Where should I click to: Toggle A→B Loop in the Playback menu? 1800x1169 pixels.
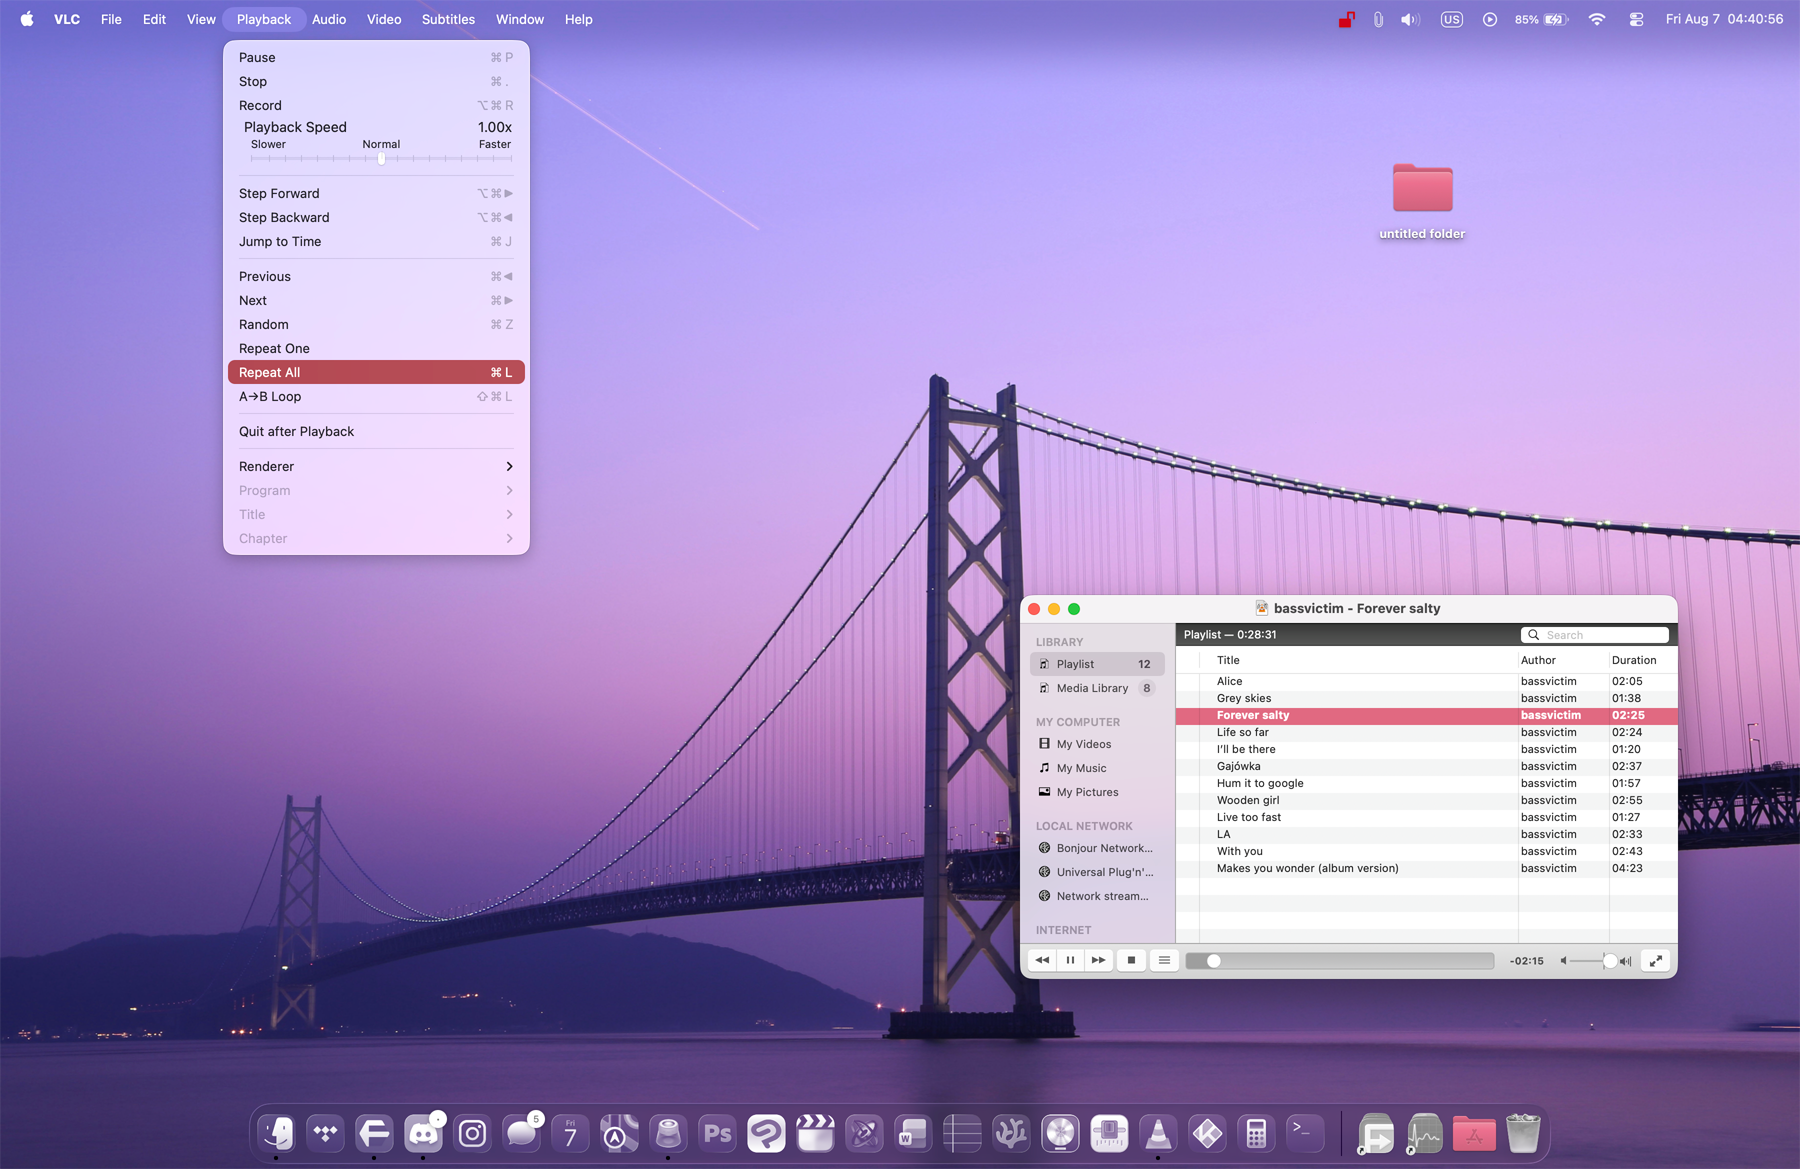tap(376, 396)
